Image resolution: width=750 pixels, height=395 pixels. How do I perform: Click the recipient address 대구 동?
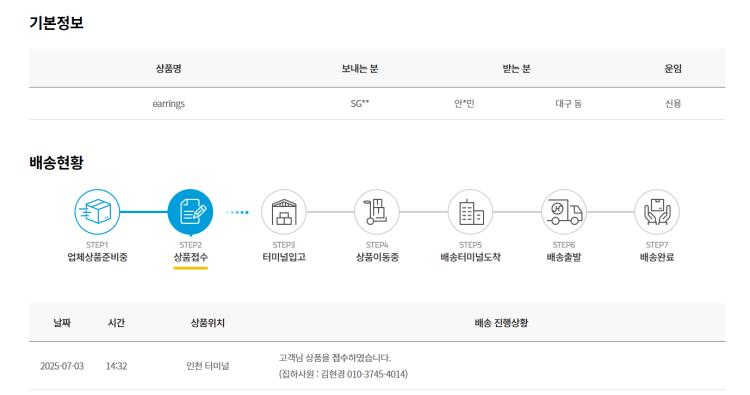[x=569, y=104]
